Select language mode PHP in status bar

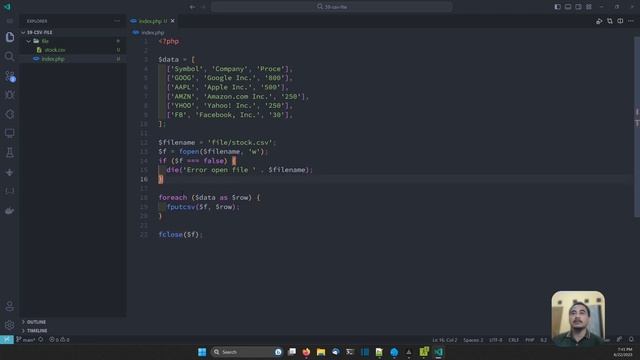click(529, 340)
